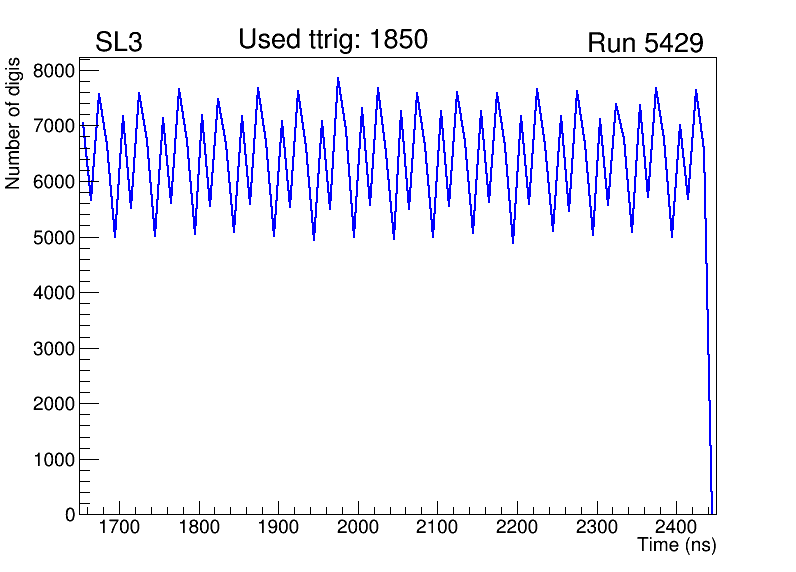Click the 'Run 5429' label
The height and width of the screenshot is (572, 796).
tap(645, 43)
